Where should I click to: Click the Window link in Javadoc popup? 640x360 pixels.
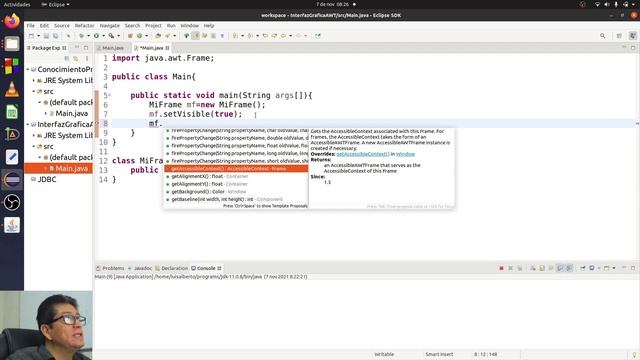[405, 154]
